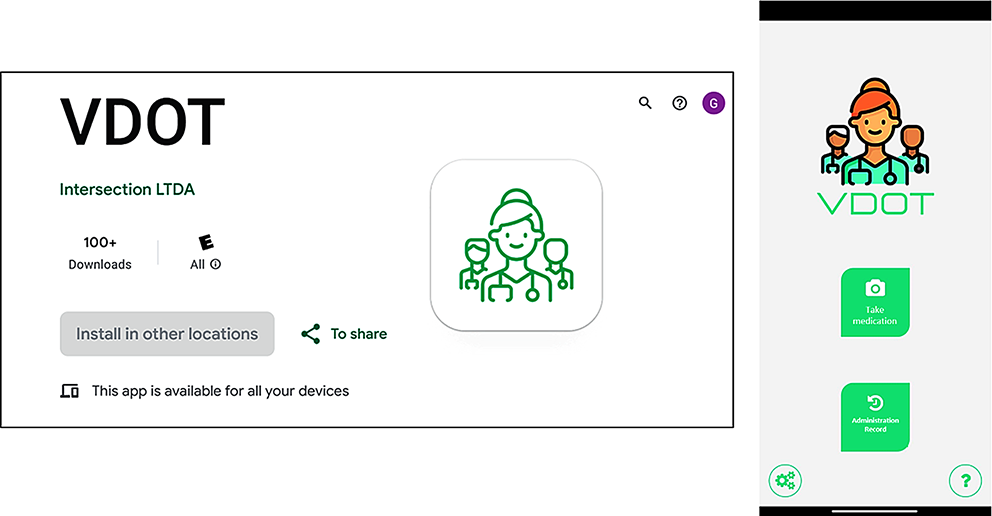Viewport: 992px width, 516px height.
Task: Click the search magnifier icon
Action: click(645, 102)
